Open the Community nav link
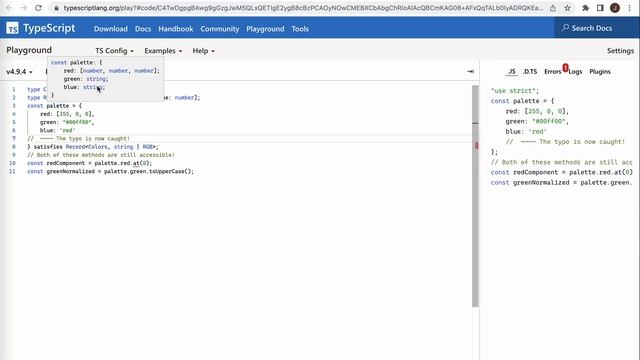The image size is (640, 360). click(x=220, y=29)
